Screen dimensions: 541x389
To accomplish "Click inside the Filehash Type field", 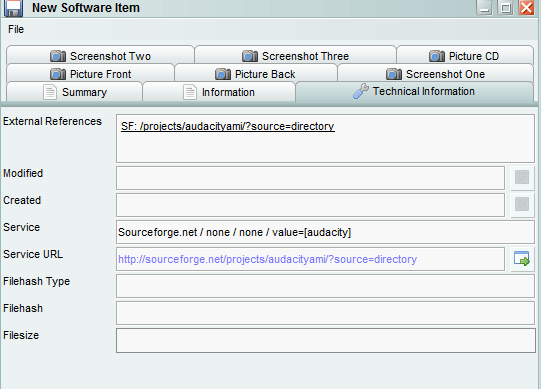I will (x=325, y=286).
